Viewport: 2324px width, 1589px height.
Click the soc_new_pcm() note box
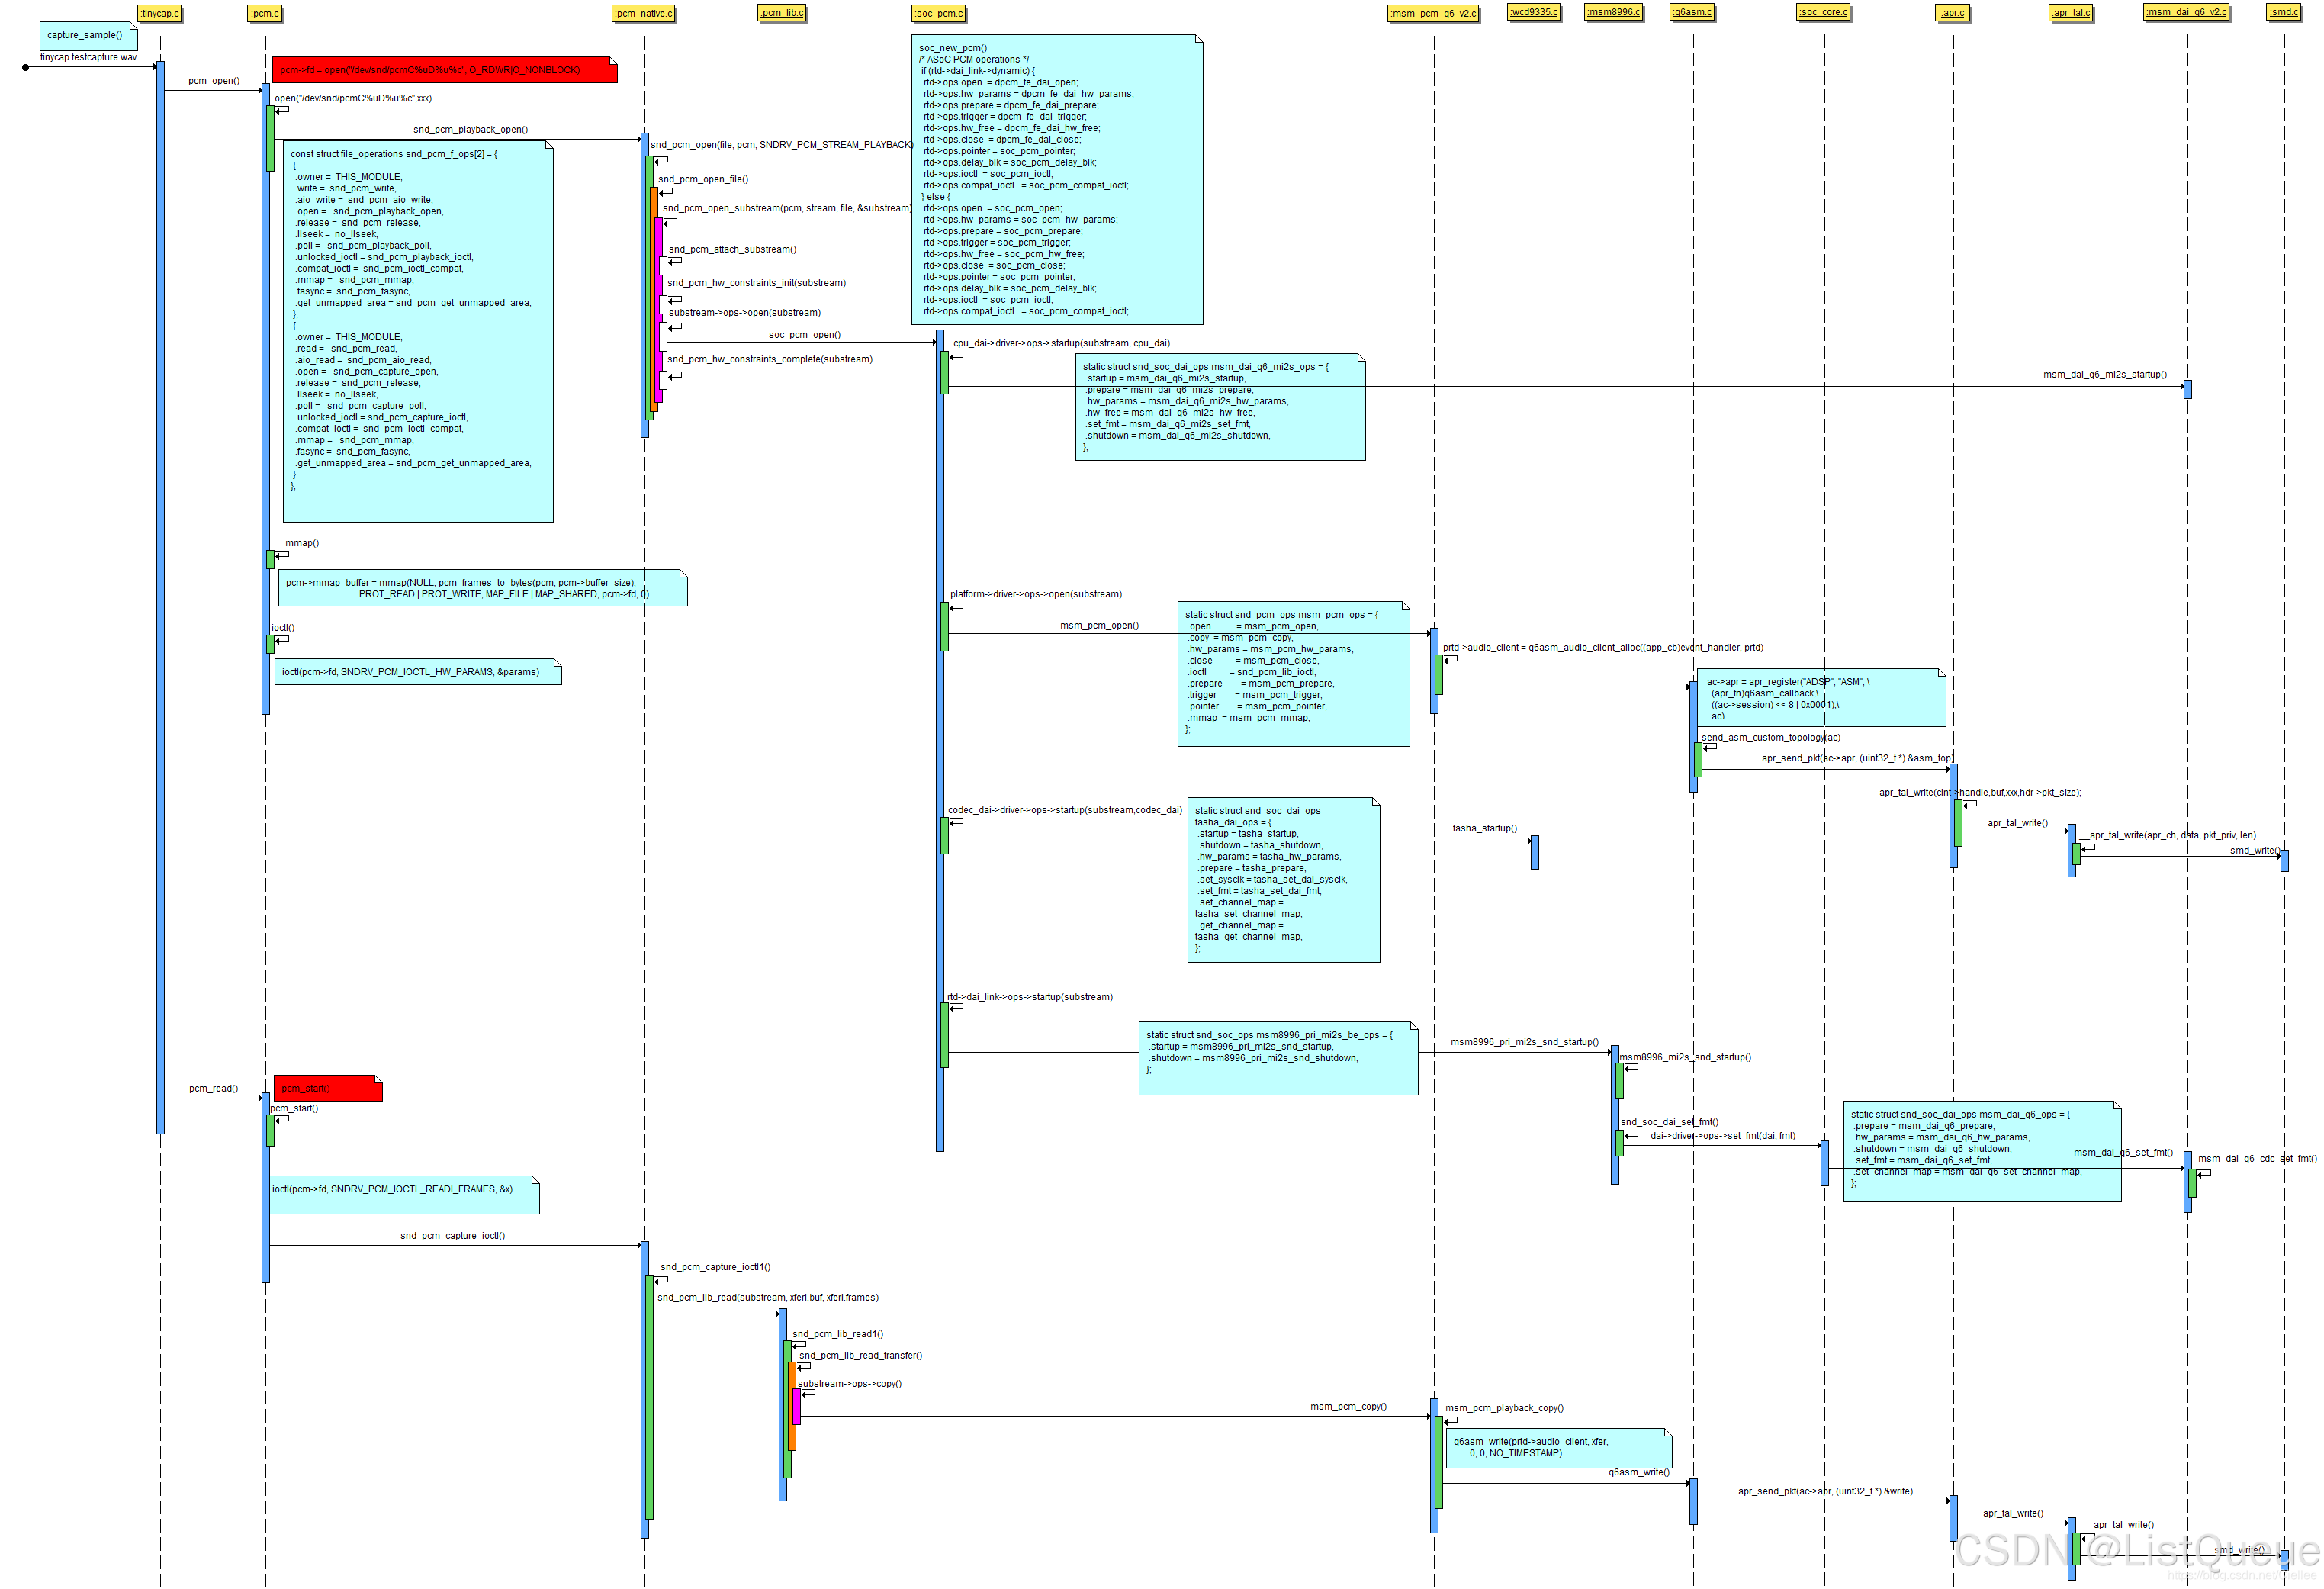(1056, 180)
